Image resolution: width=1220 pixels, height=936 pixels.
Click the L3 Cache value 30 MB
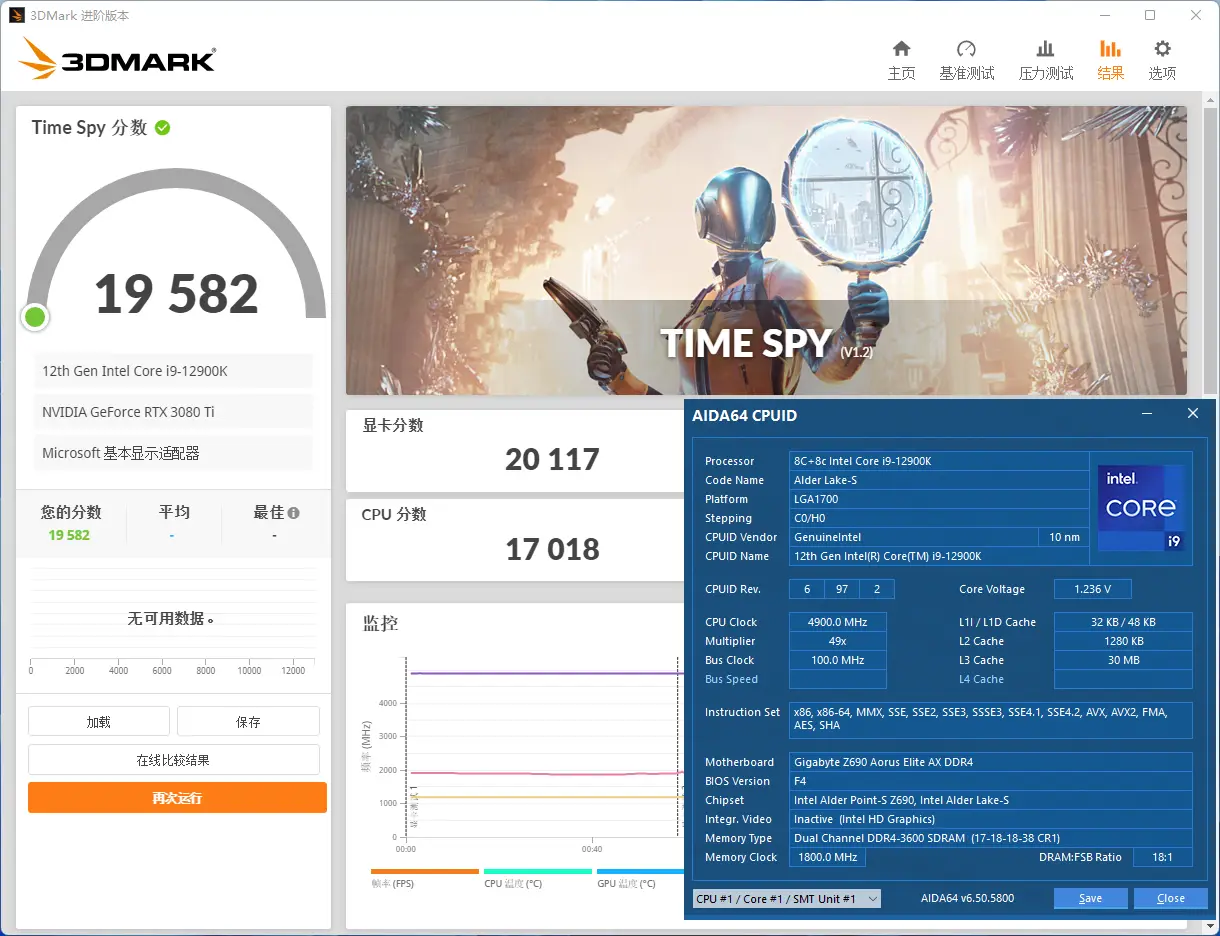(1123, 660)
